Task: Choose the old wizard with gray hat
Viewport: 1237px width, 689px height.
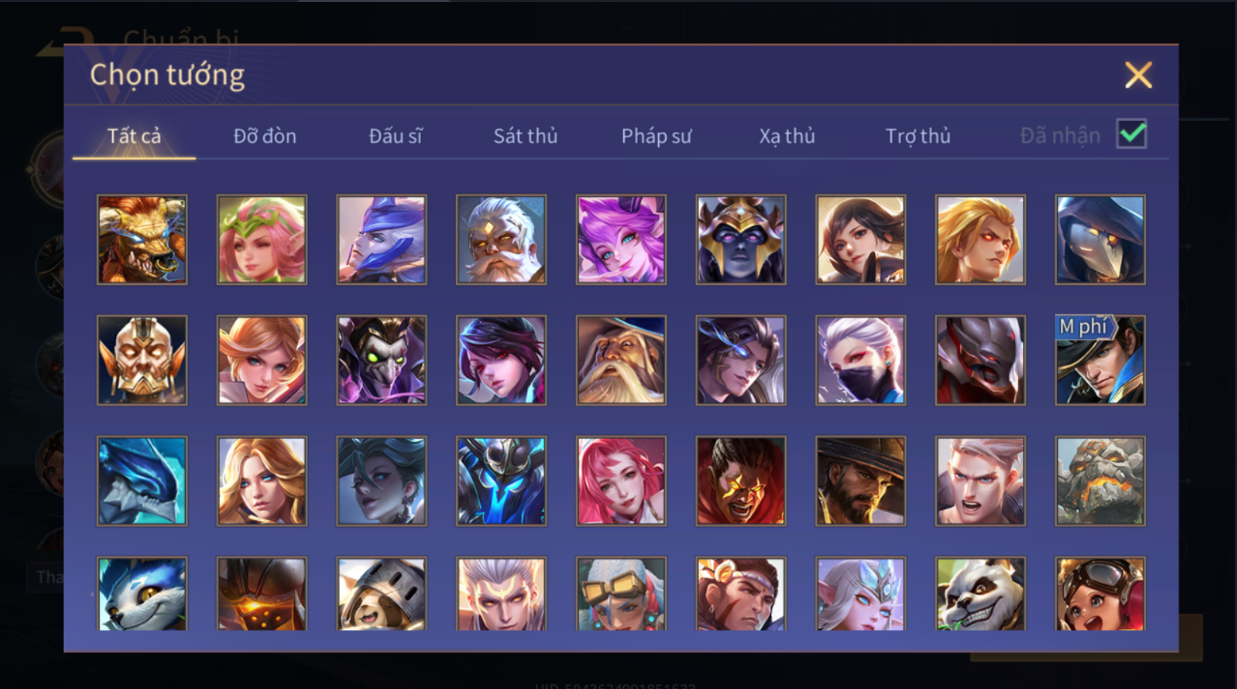Action: [x=621, y=360]
